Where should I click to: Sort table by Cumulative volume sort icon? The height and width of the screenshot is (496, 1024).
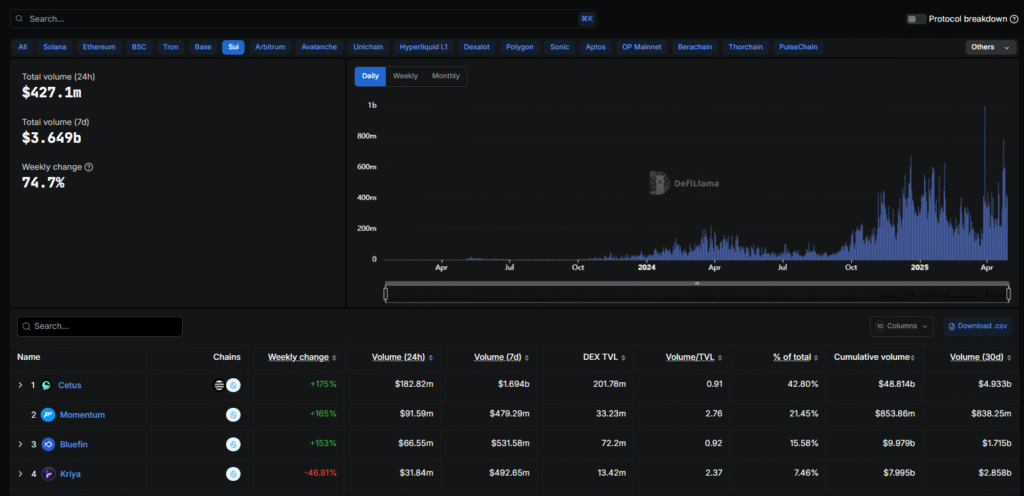[x=914, y=357]
